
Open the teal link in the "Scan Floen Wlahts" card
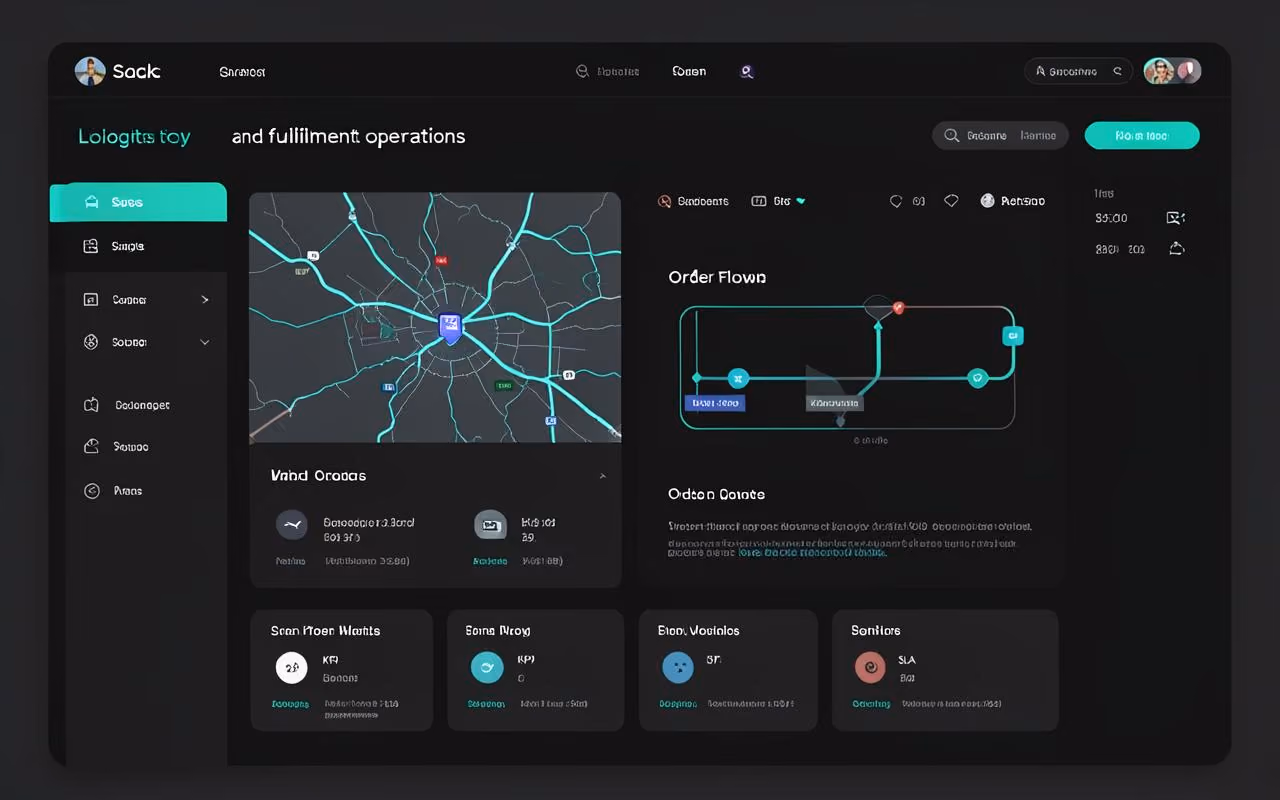tap(291, 704)
